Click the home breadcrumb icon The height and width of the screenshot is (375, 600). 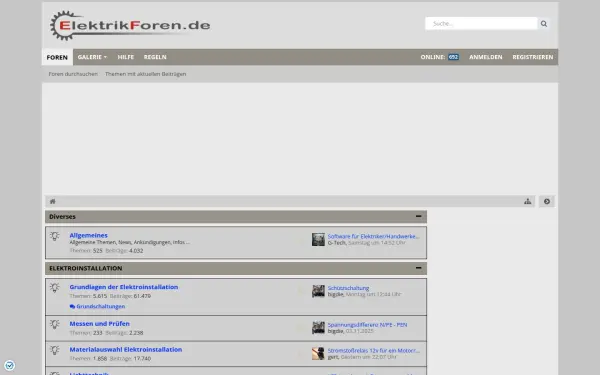pos(53,201)
